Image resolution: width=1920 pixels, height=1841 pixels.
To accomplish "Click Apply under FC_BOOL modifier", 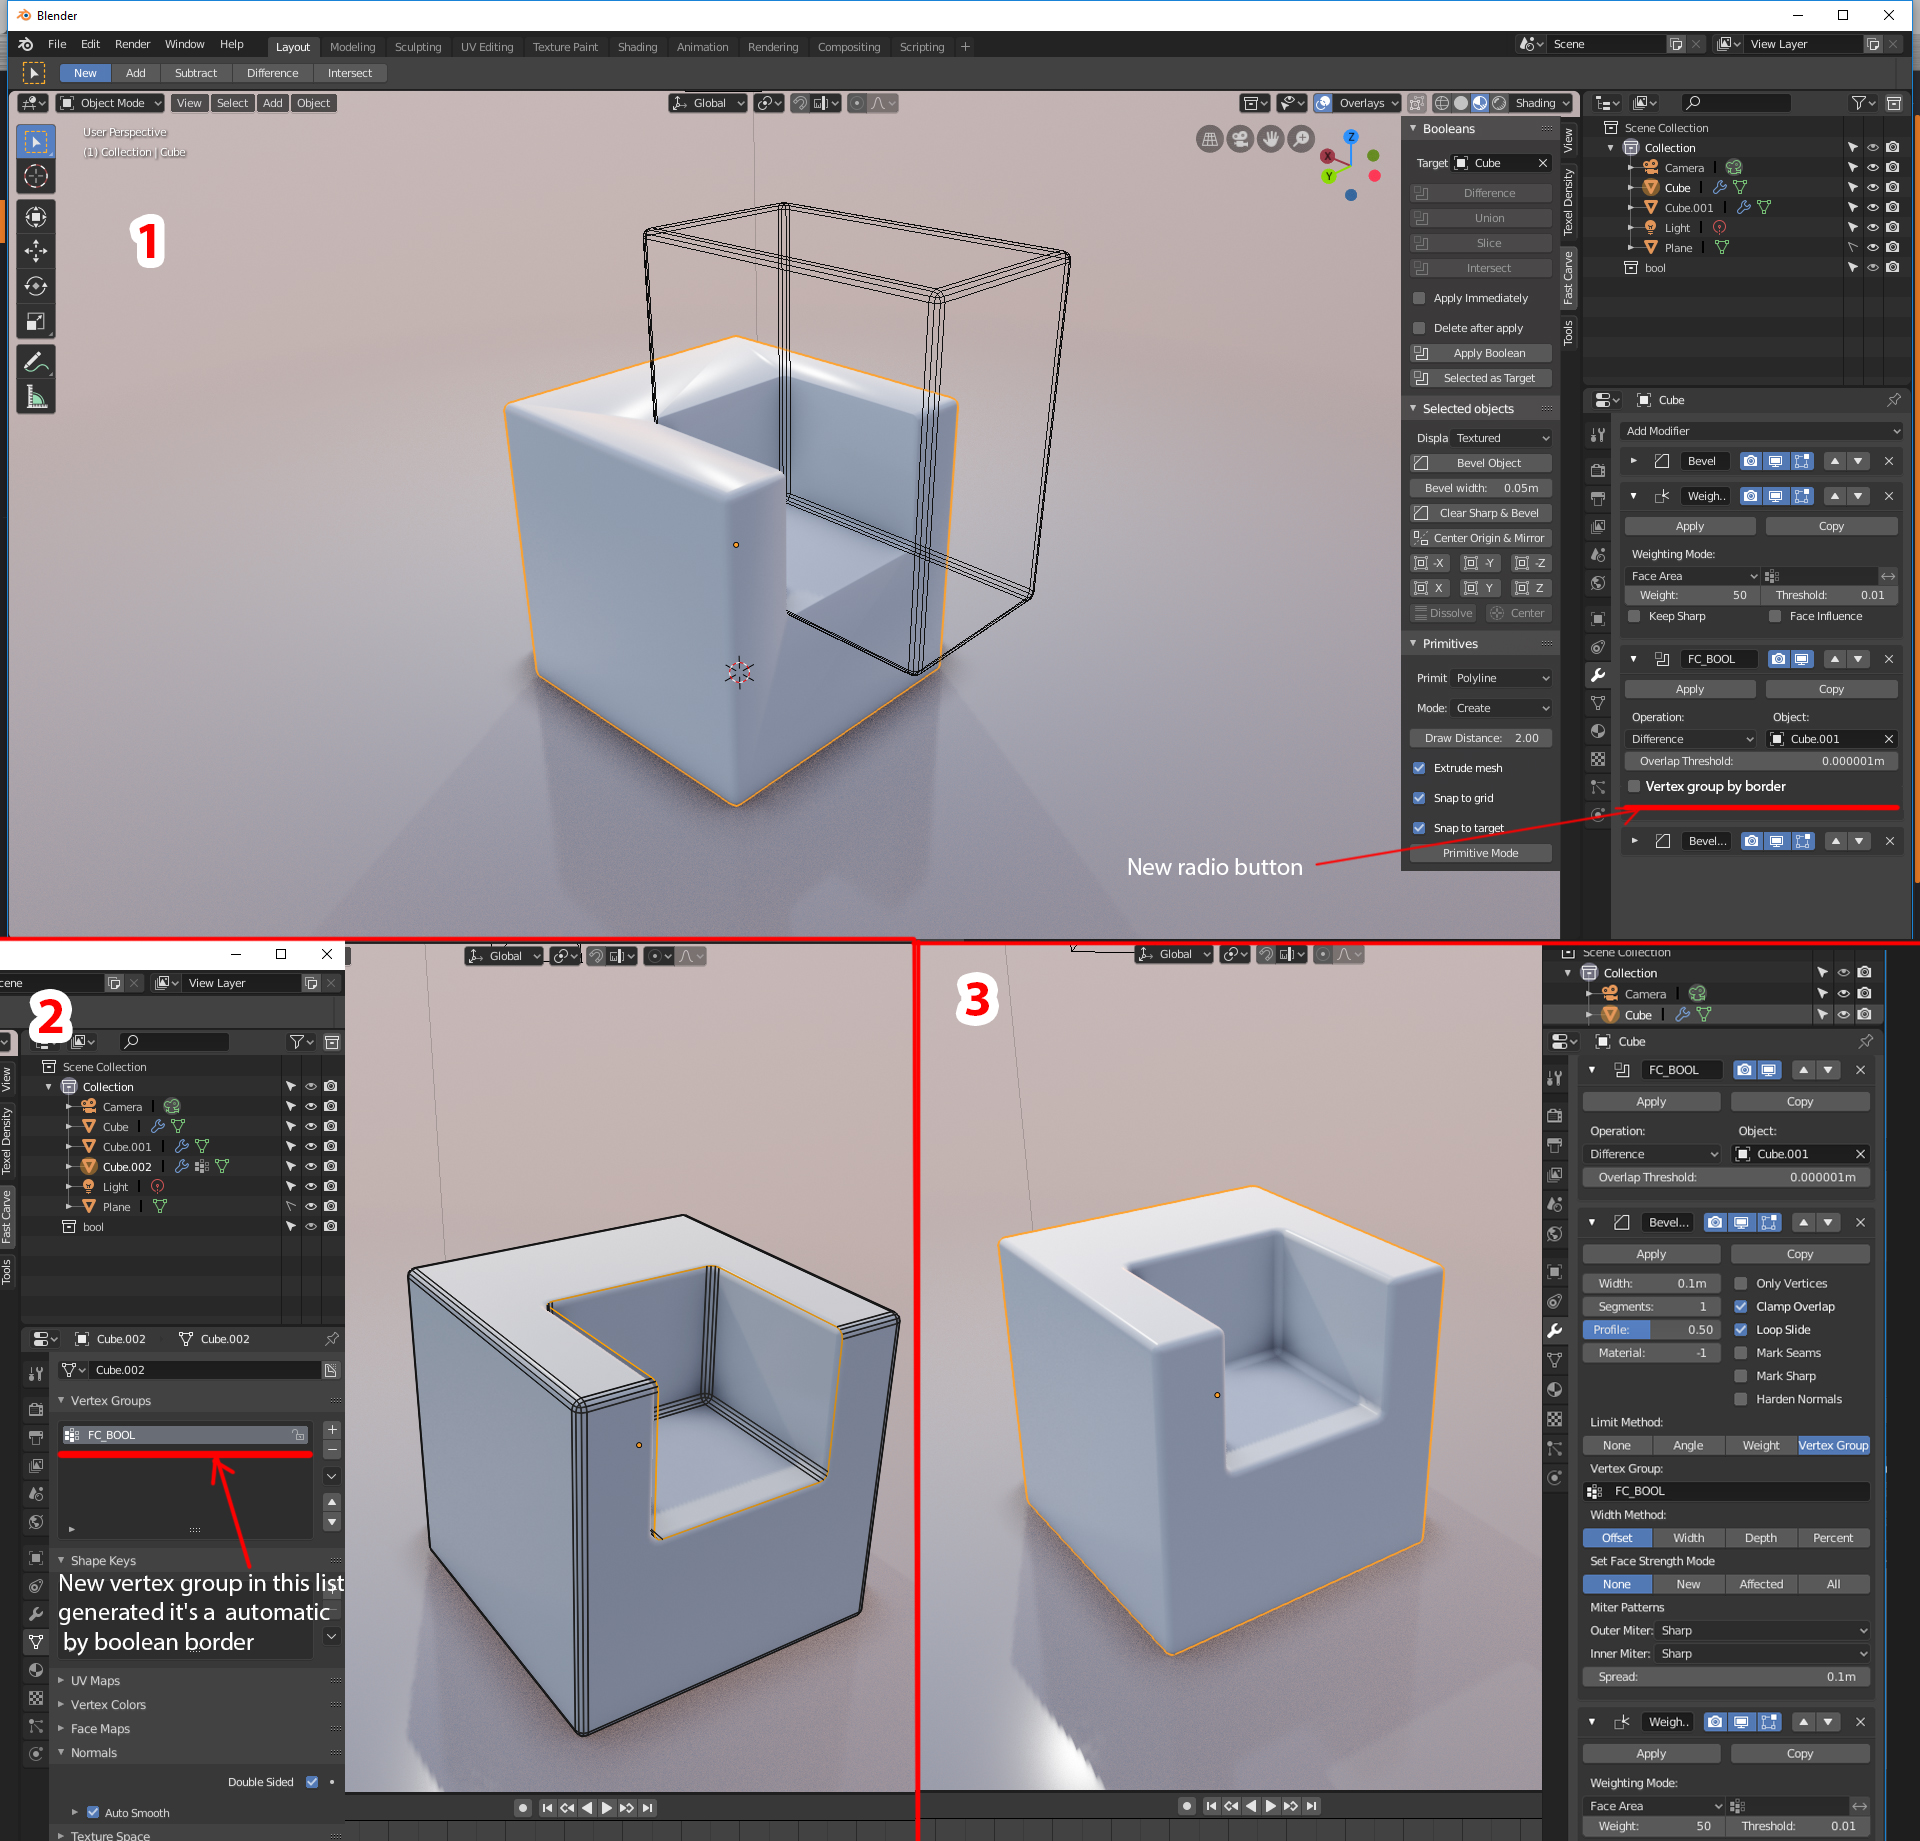I will (x=1690, y=689).
